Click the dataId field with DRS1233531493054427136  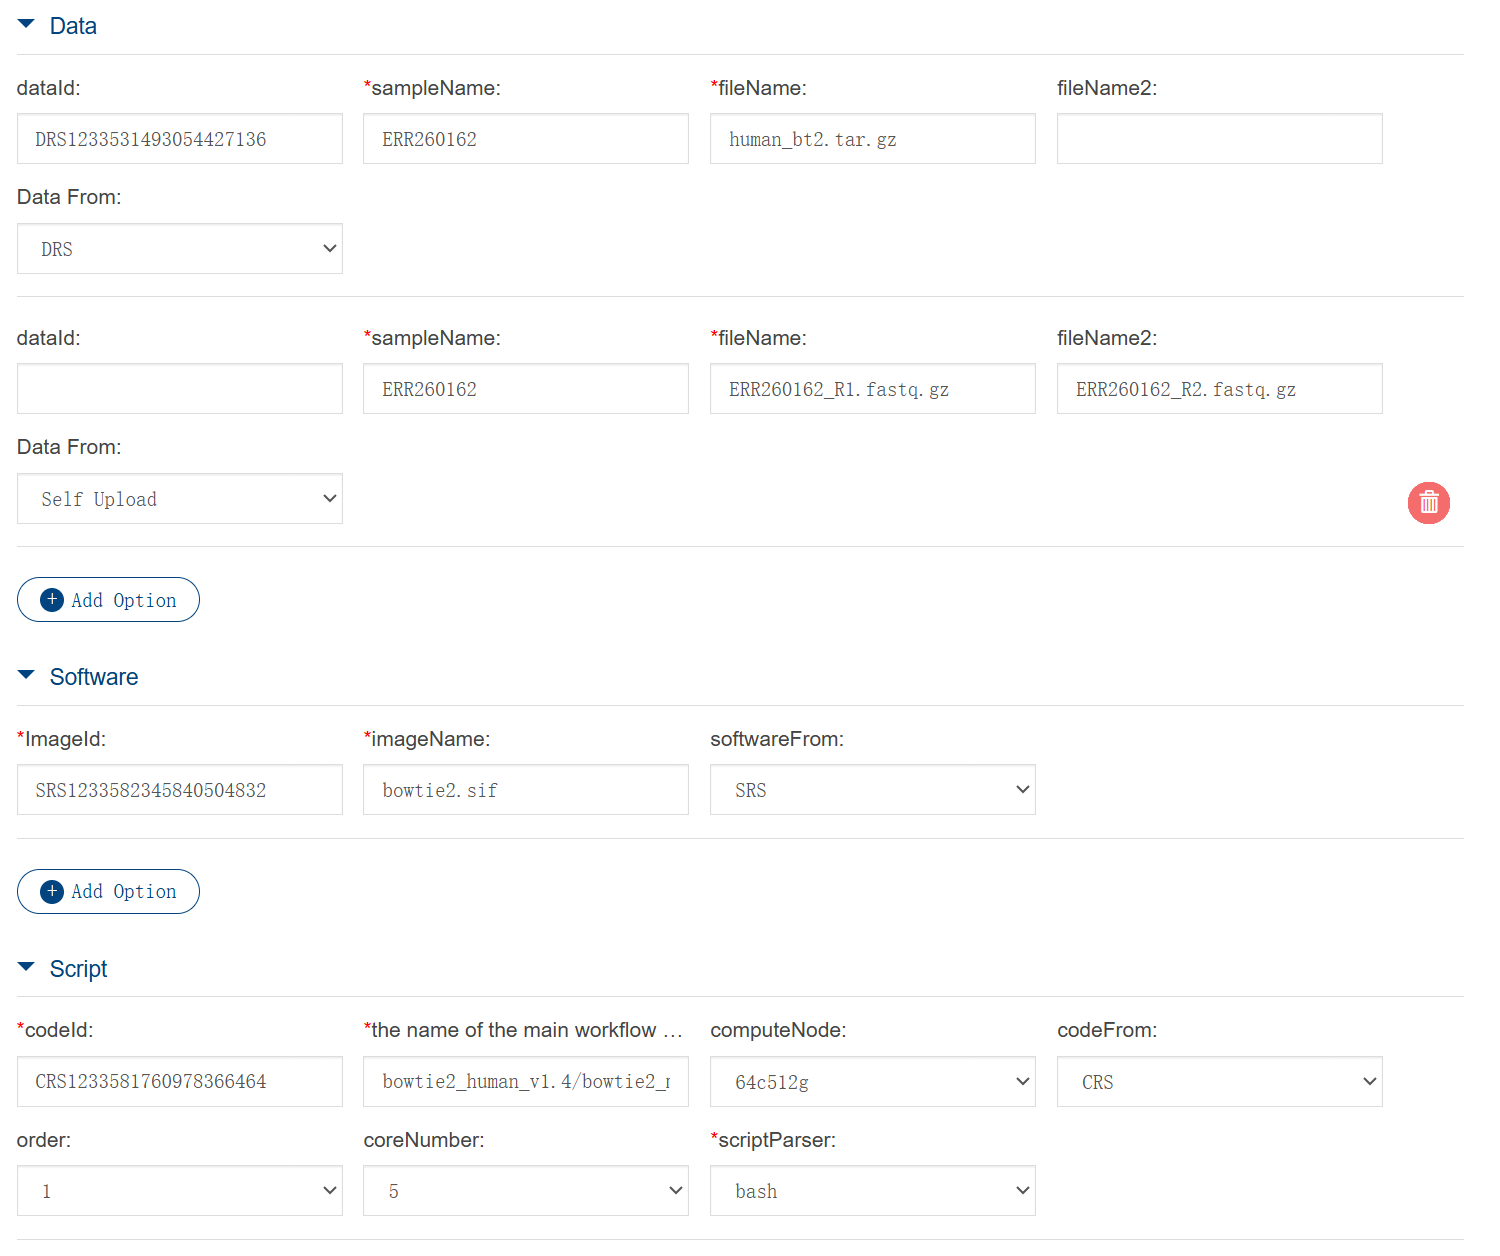[x=180, y=139]
